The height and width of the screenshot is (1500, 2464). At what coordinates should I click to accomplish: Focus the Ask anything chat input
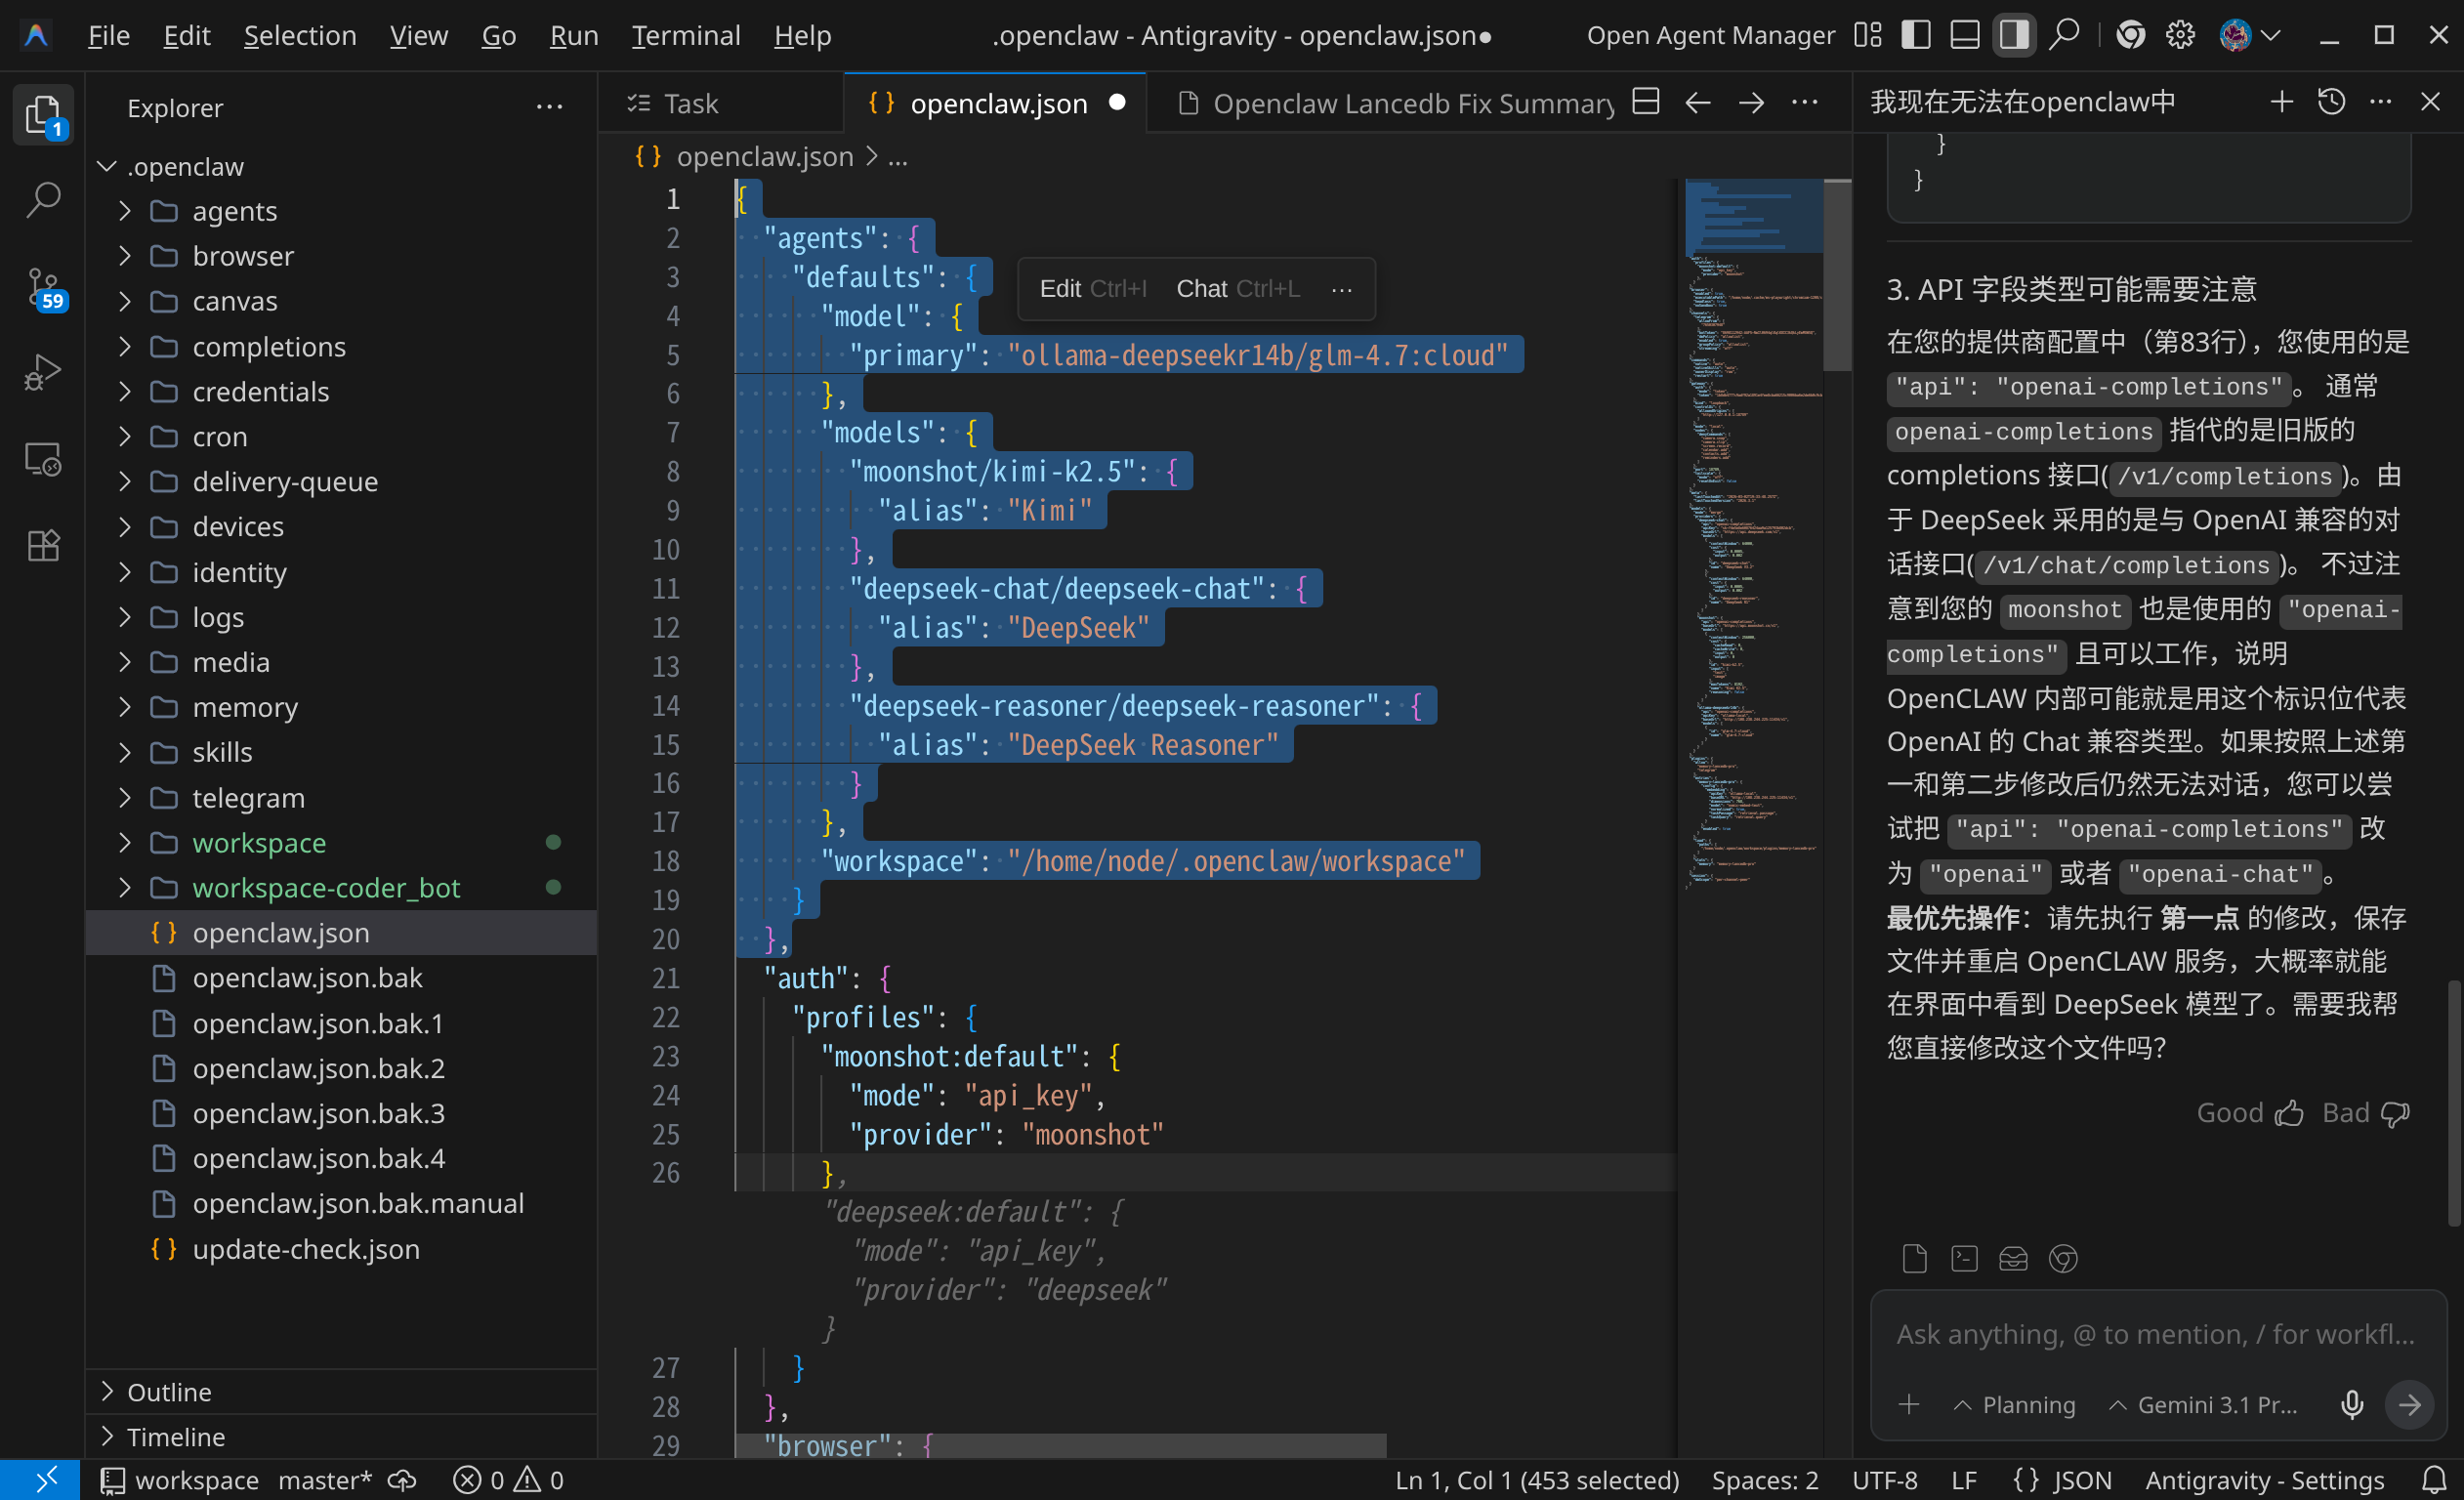(2155, 1334)
